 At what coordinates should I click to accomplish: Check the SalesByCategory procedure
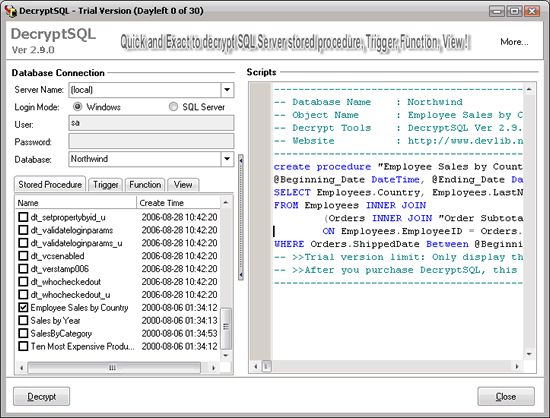tap(23, 333)
